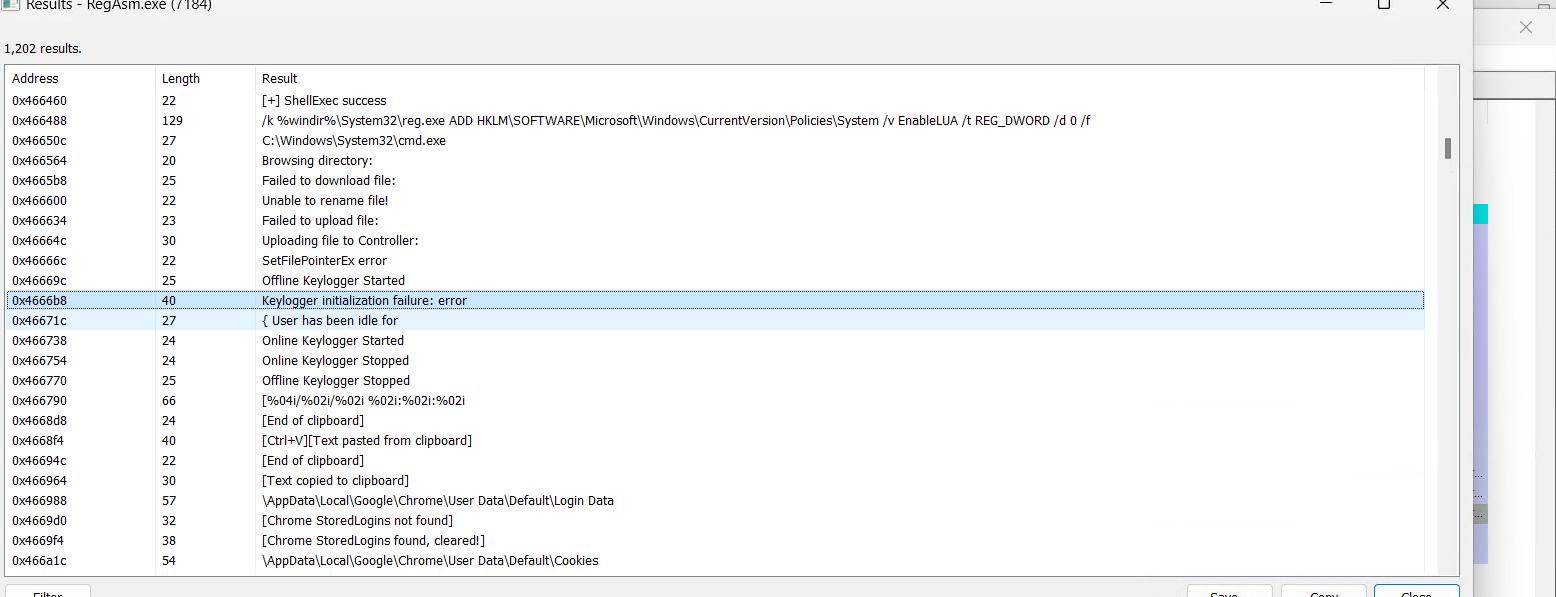Sort results by Length column header
The height and width of the screenshot is (597, 1556).
(x=181, y=78)
